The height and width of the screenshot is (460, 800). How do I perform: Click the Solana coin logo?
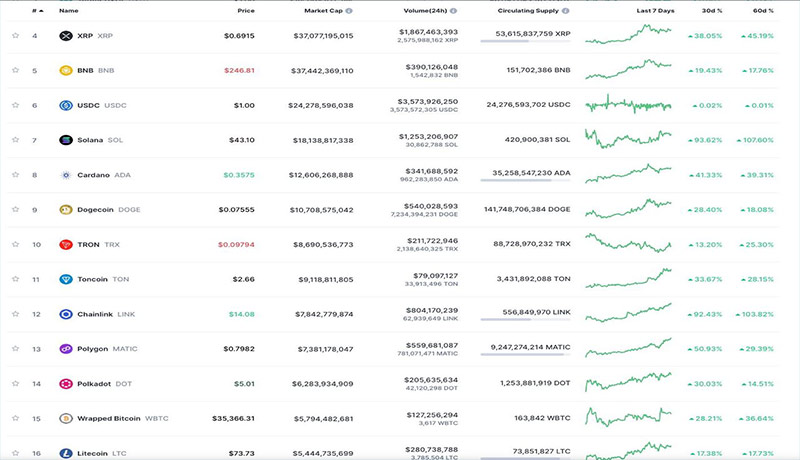pos(66,140)
